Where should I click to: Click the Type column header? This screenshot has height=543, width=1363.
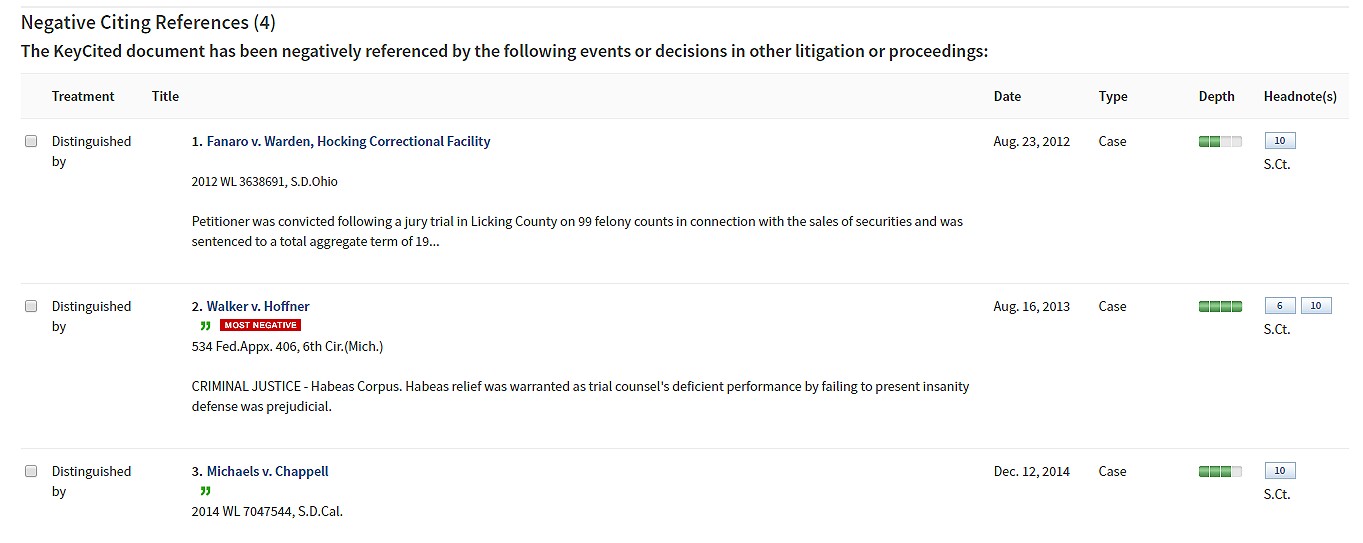1112,97
